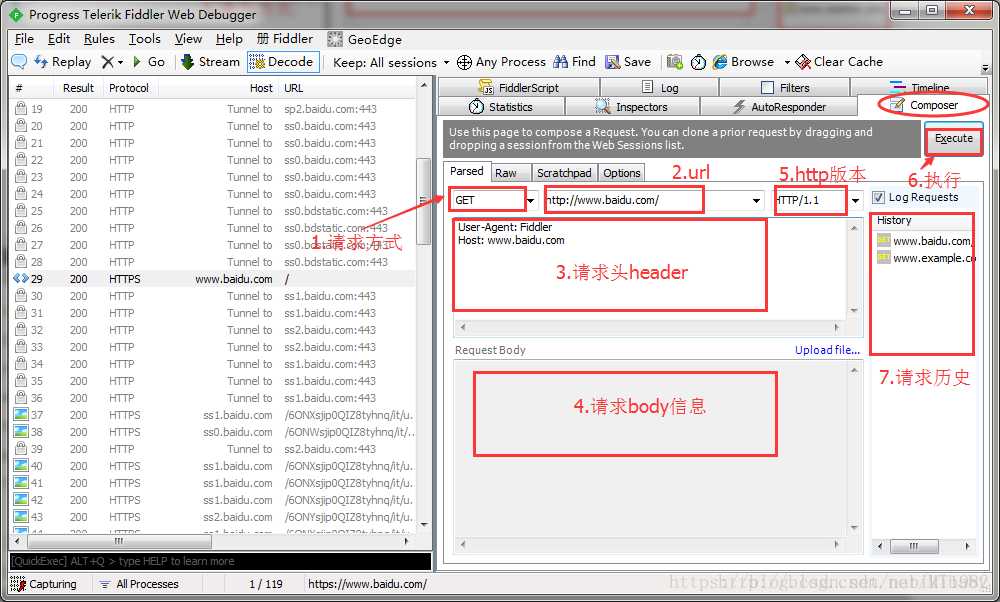
Task: Click the lock icon of session 24
Action: coord(20,193)
